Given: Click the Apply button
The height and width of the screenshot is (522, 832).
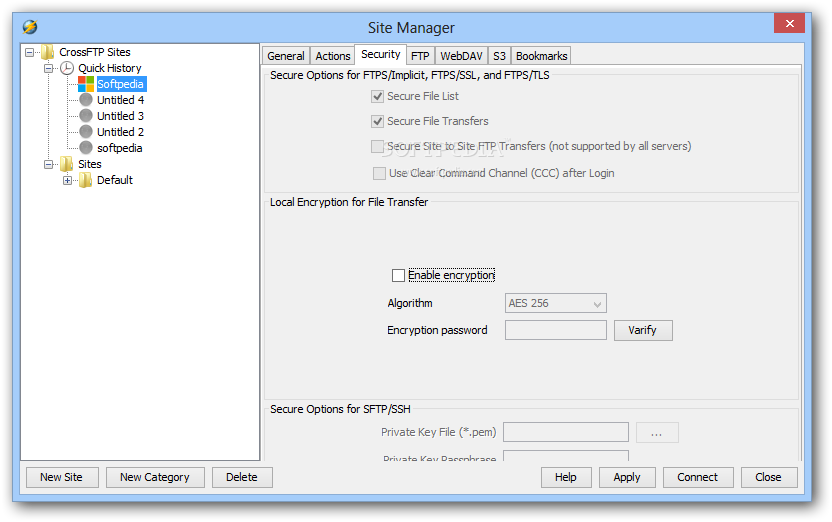Looking at the screenshot, I should (x=627, y=477).
